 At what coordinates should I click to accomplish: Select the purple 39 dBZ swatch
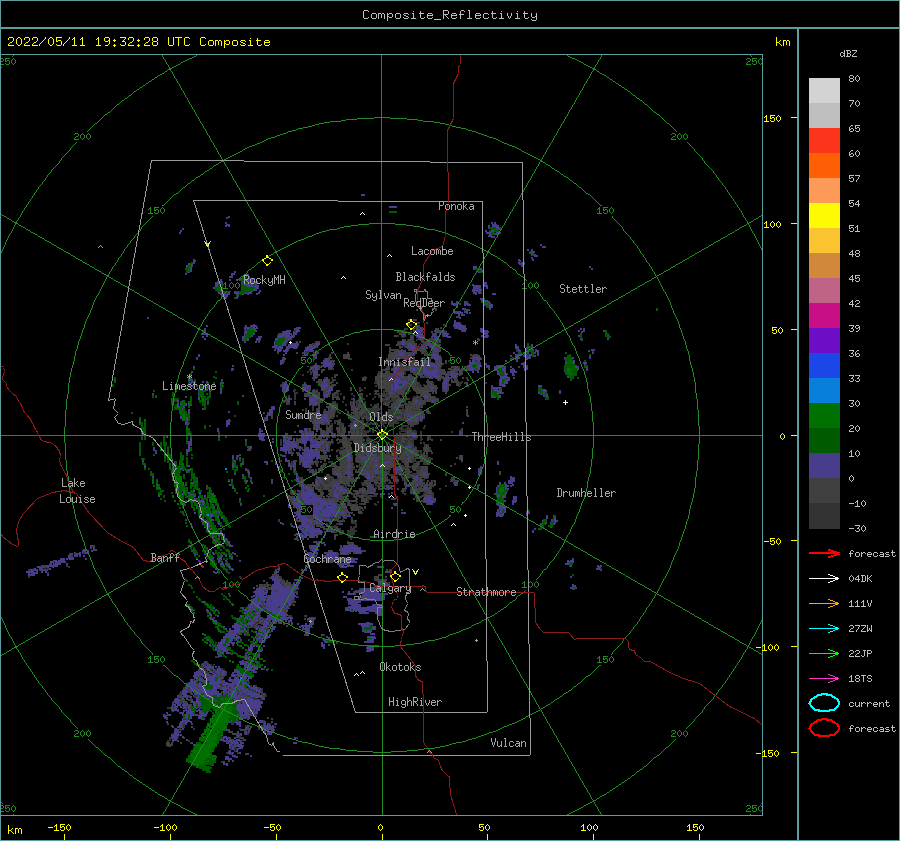[x=824, y=340]
